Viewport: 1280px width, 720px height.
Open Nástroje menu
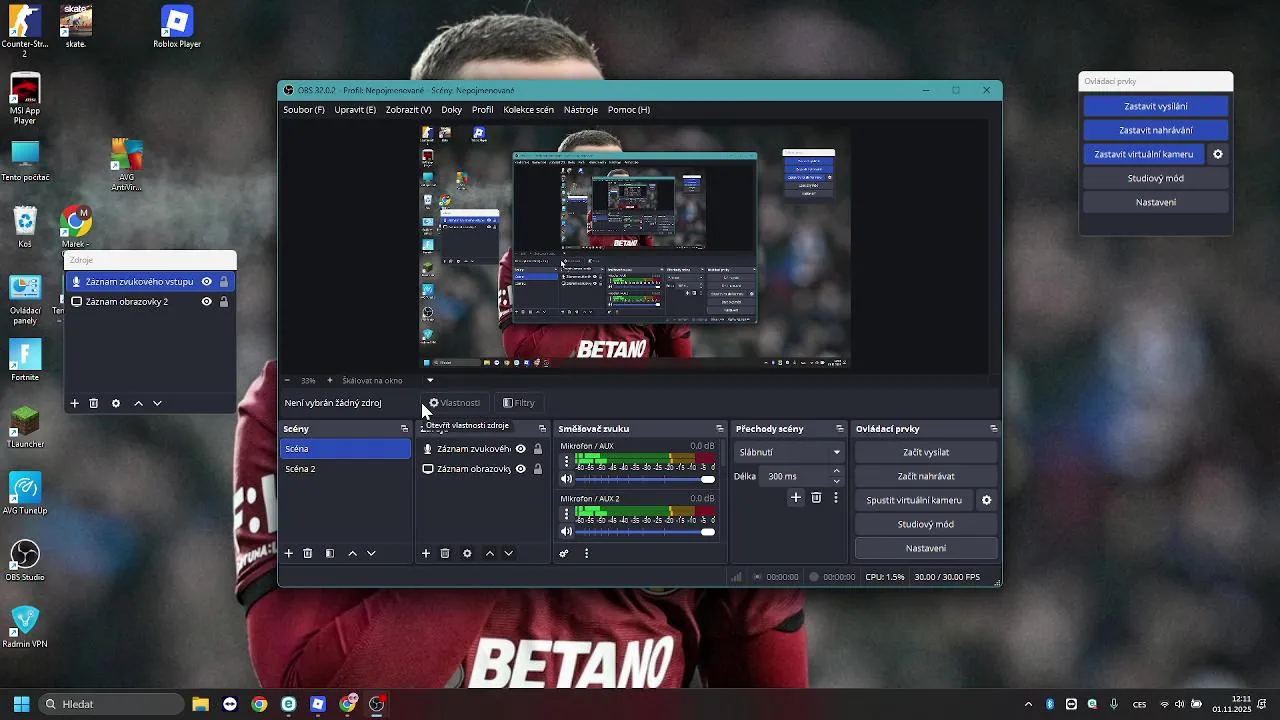coord(581,110)
